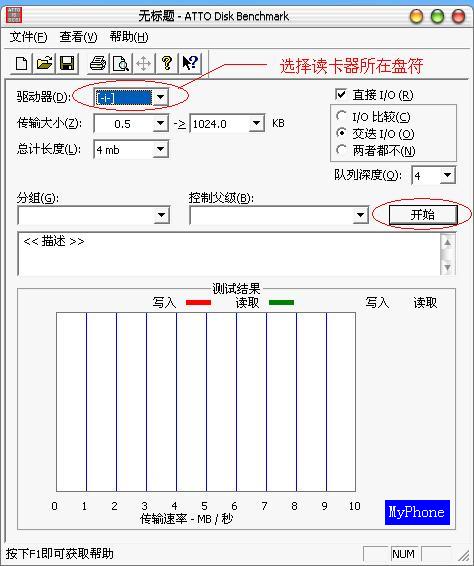Expand the 队列深度(Q) dropdown
This screenshot has width=474, height=566.
coord(448,175)
